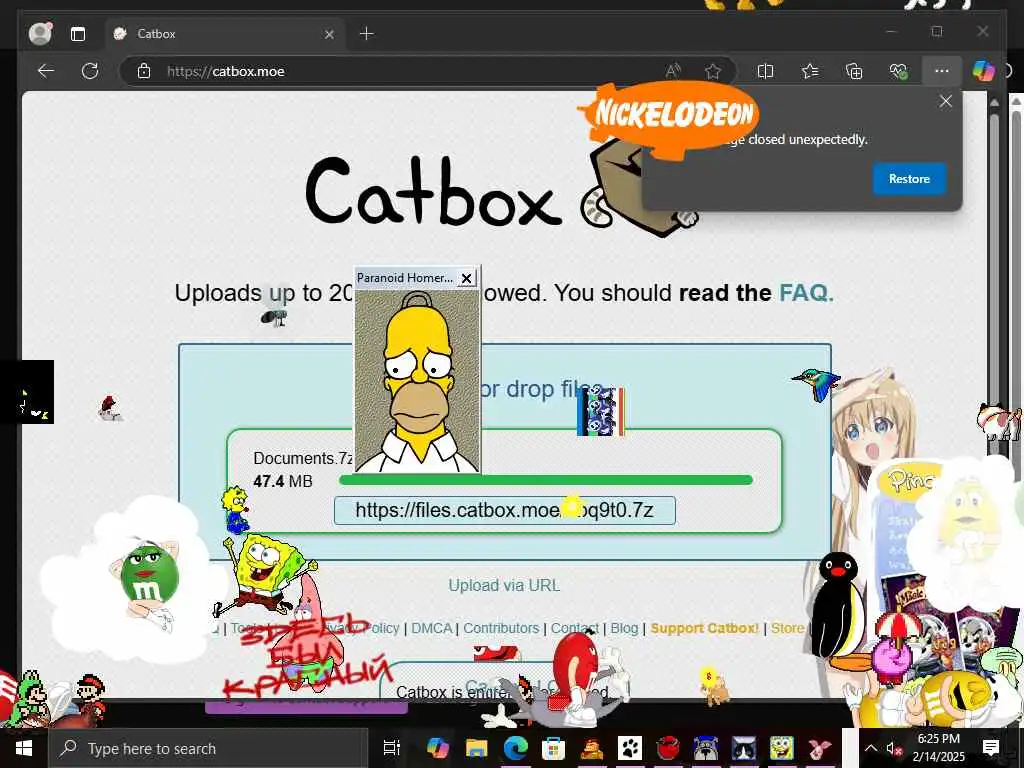Go back using the browser back arrow

(46, 71)
